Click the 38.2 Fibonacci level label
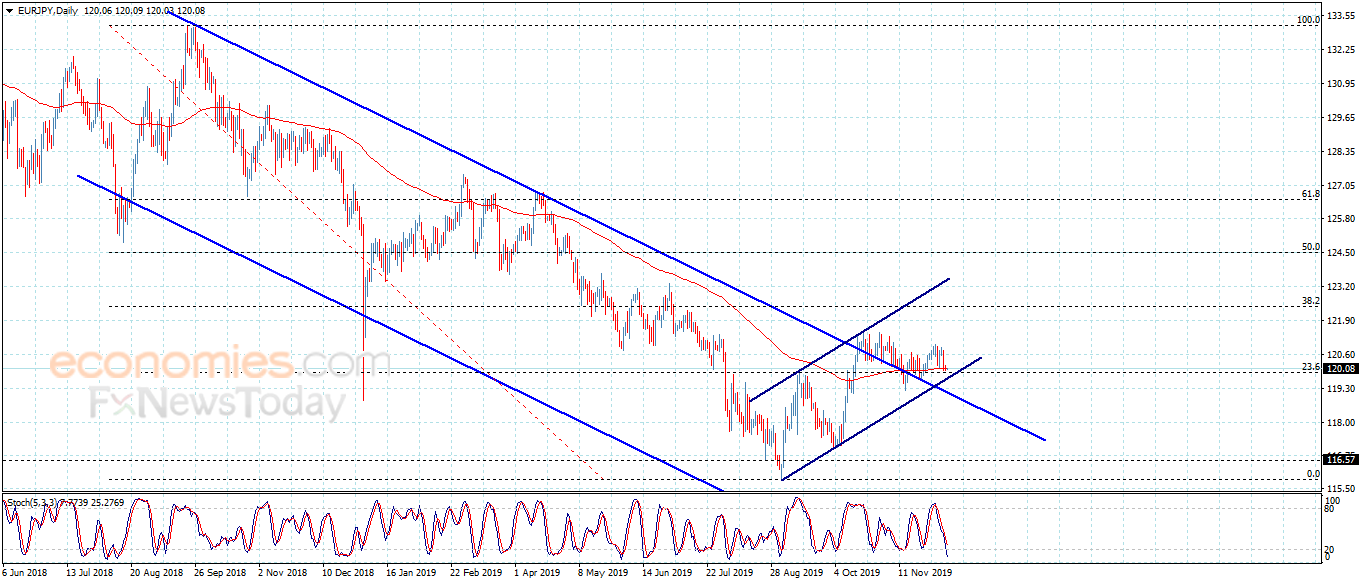 [x=1310, y=300]
